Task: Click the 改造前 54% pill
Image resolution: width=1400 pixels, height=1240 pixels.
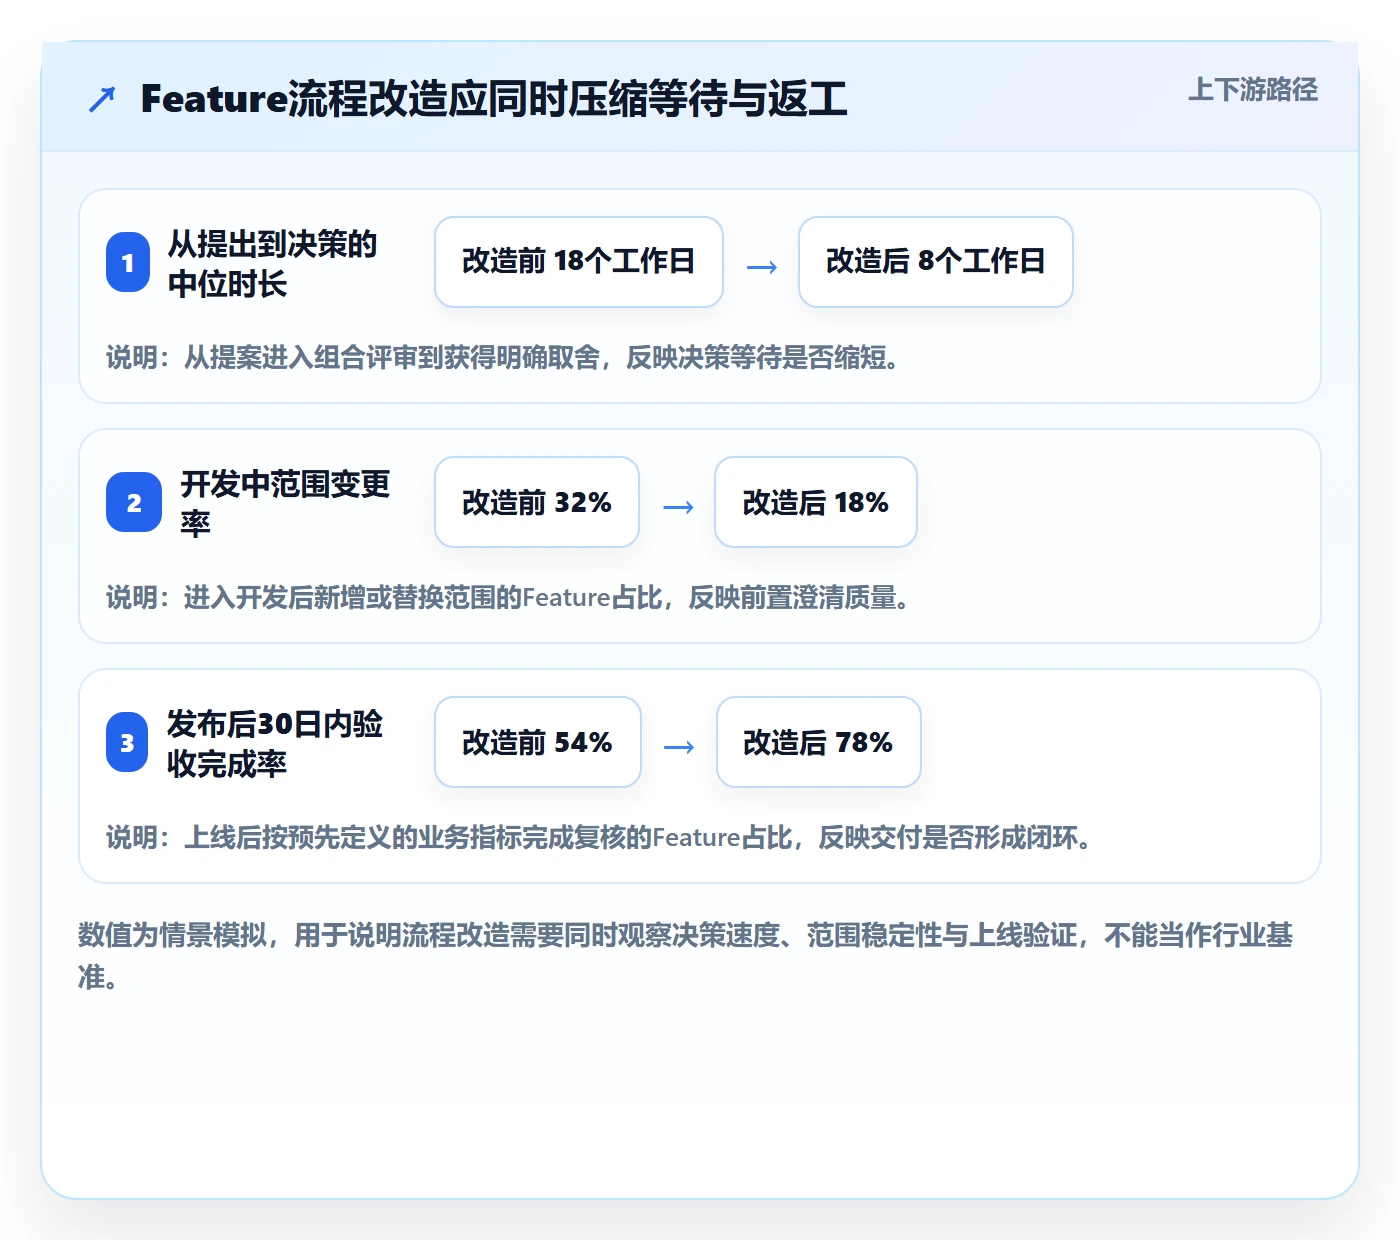Action: pyautogui.click(x=538, y=742)
